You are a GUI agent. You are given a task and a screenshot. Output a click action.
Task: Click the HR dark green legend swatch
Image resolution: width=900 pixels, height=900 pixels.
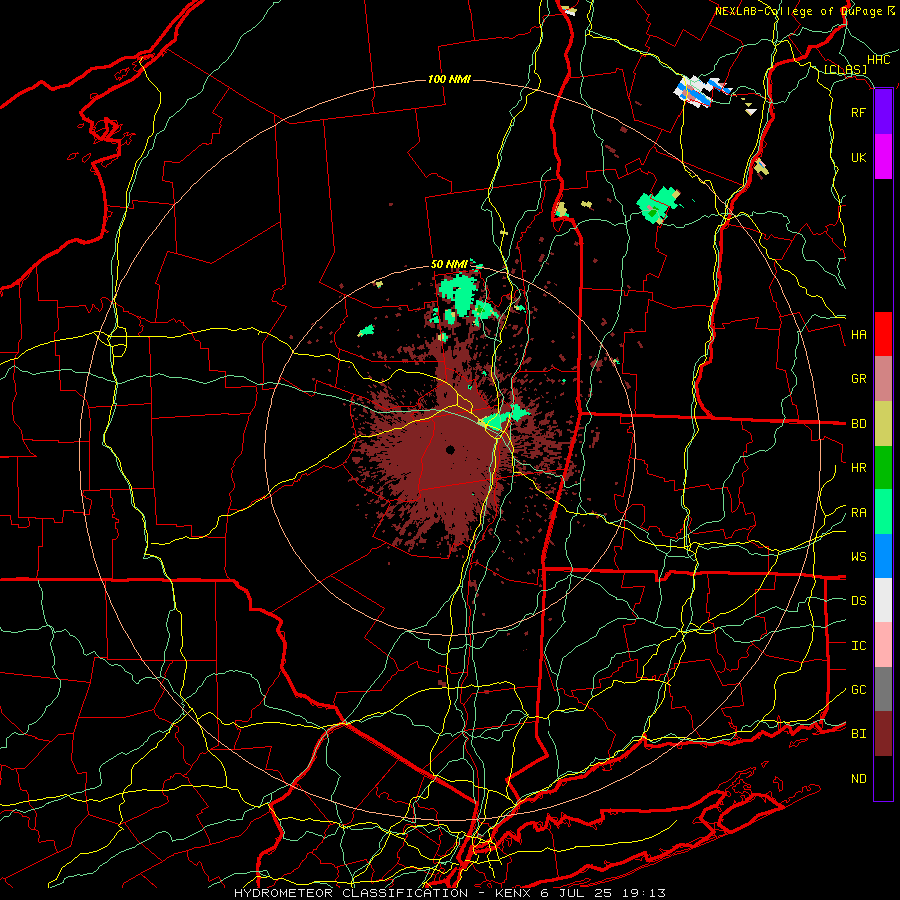[883, 468]
